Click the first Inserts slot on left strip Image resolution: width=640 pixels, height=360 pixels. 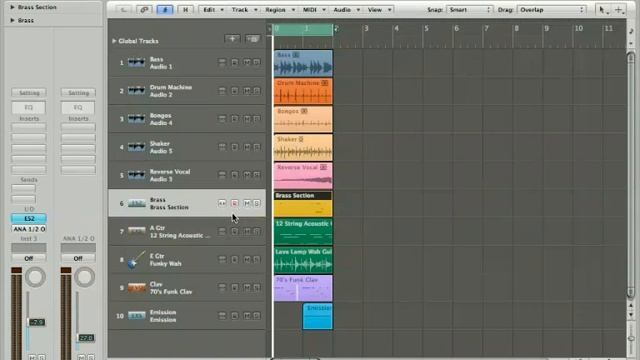[x=29, y=127]
